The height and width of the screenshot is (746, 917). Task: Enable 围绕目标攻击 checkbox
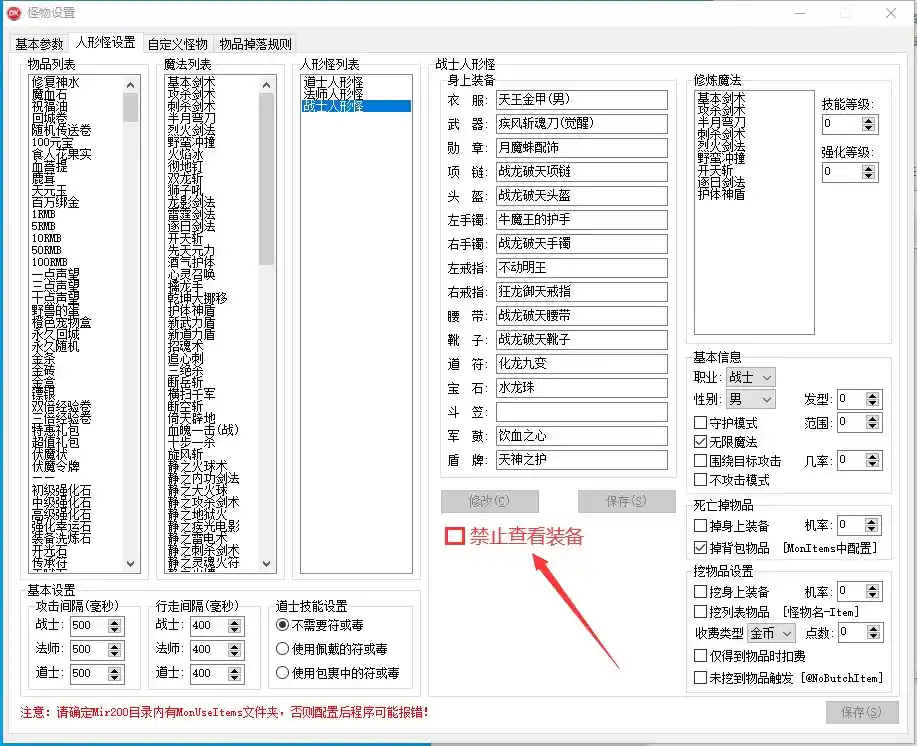click(x=700, y=461)
